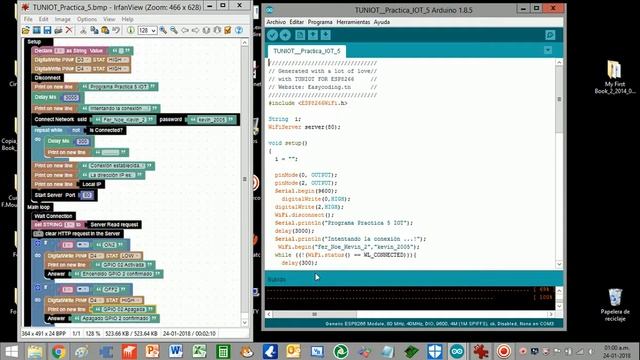Click taskbar clock showing 01:00 a.m.
This screenshot has width=640, height=360.
(x=616, y=351)
